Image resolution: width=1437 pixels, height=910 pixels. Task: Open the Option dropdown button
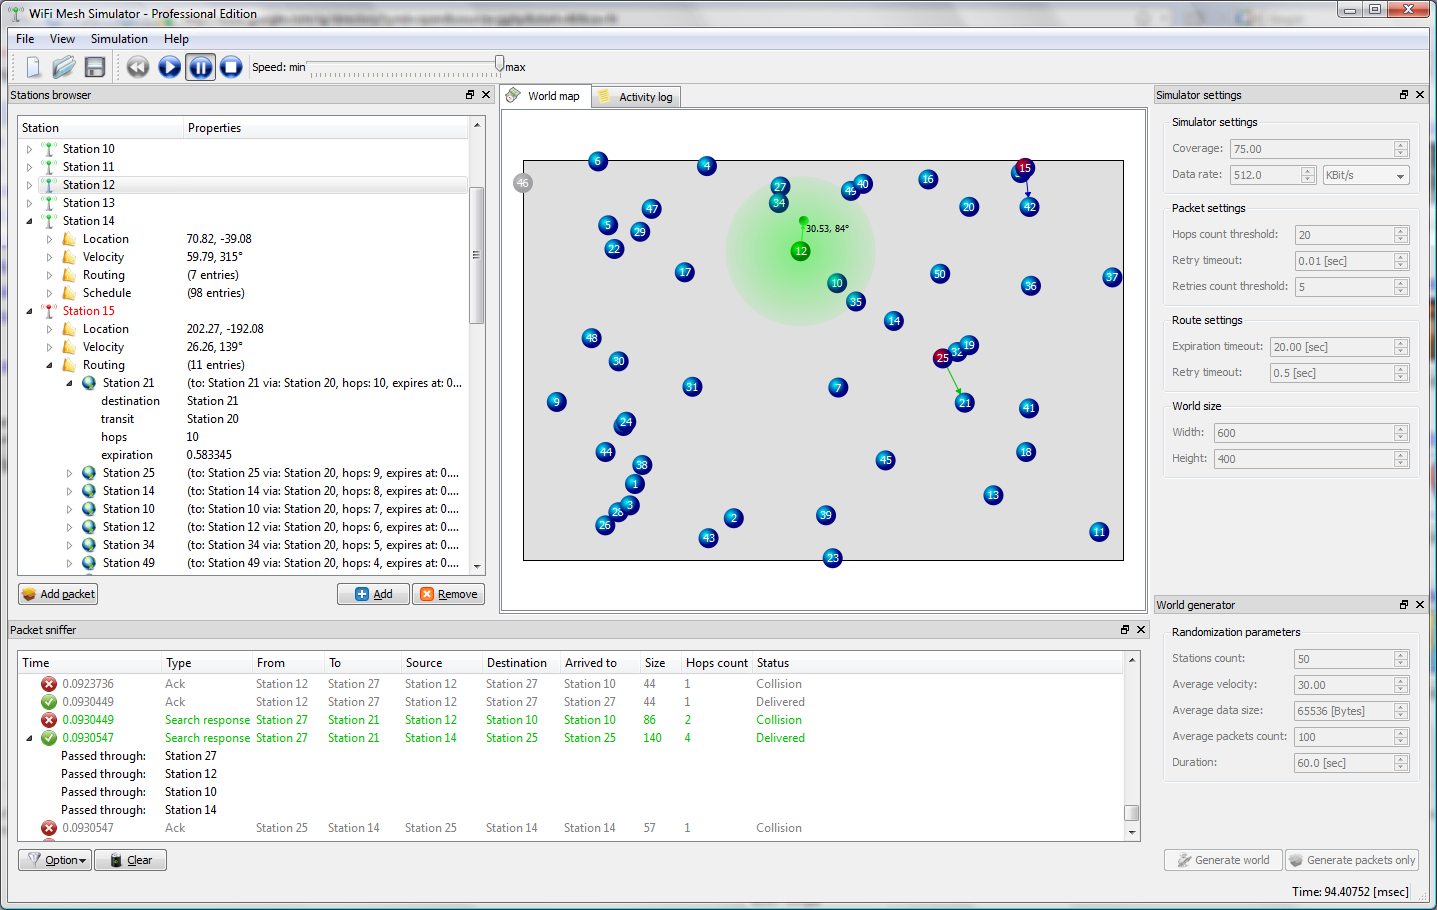pos(55,860)
